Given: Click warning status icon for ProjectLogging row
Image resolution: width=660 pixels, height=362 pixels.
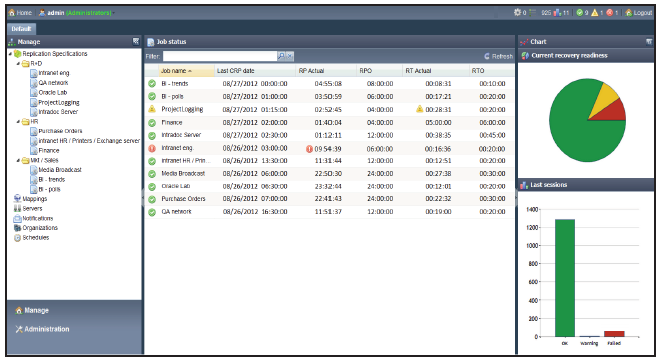Looking at the screenshot, I should [x=152, y=109].
